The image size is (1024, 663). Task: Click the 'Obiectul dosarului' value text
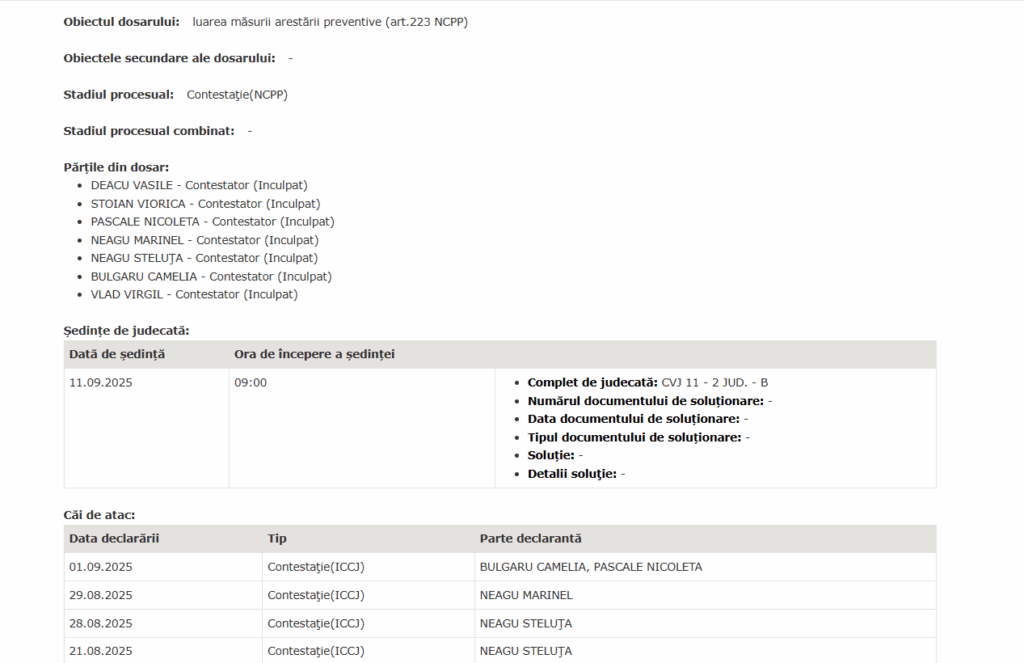pyautogui.click(x=330, y=22)
